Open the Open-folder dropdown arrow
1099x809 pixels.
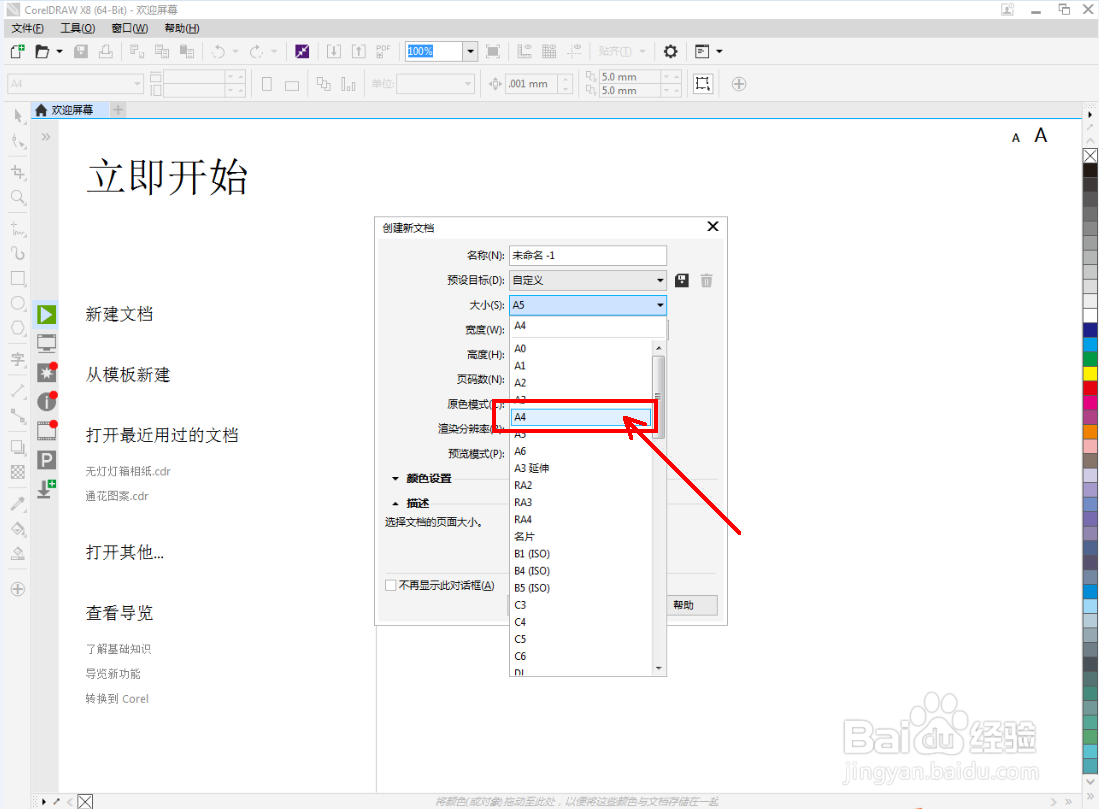(60, 51)
